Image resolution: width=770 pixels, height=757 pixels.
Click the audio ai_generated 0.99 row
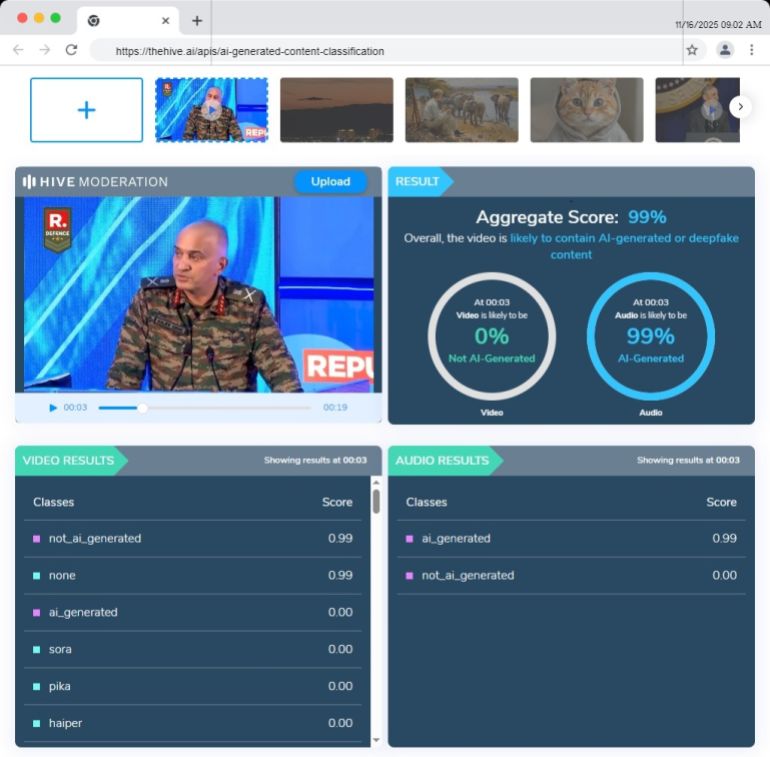coord(571,539)
